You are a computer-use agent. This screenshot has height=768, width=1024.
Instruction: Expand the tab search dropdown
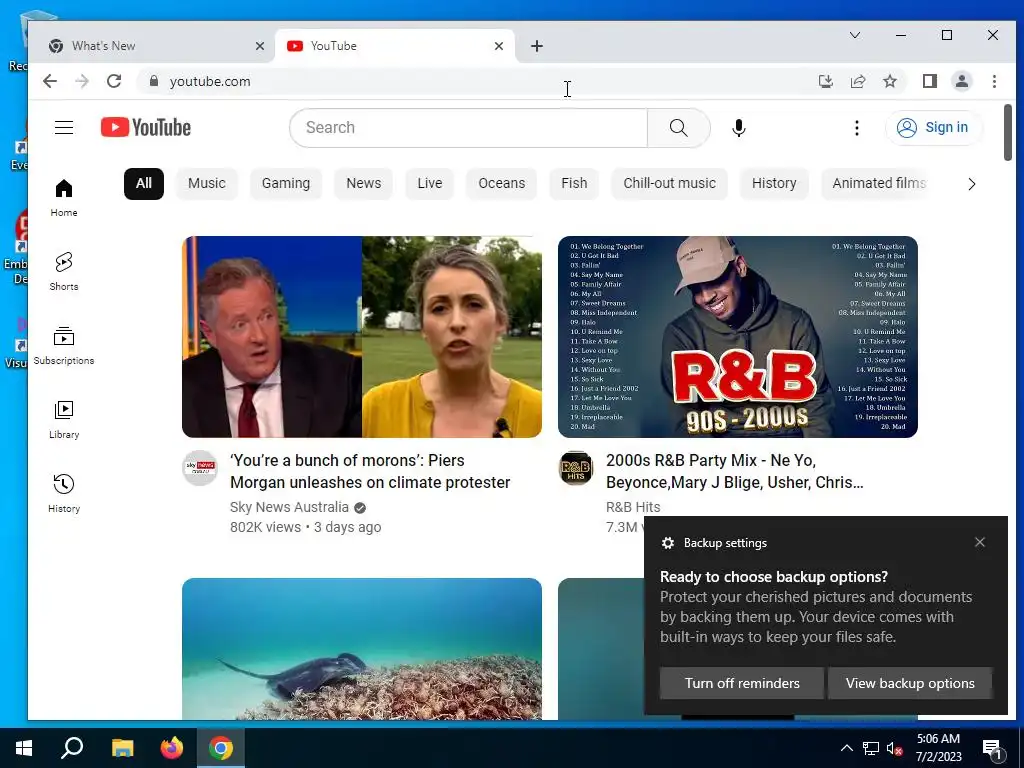tap(854, 35)
